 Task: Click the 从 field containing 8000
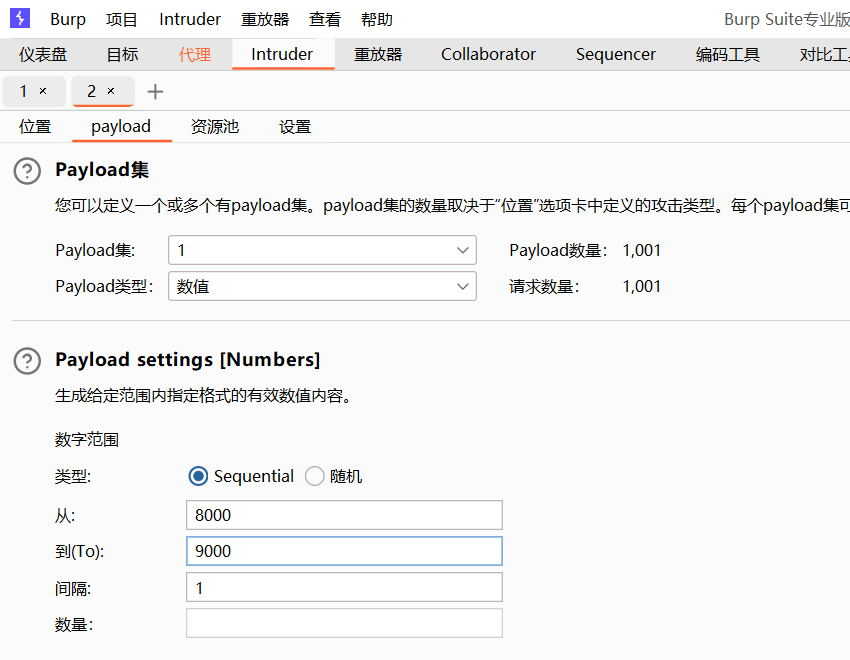point(344,515)
